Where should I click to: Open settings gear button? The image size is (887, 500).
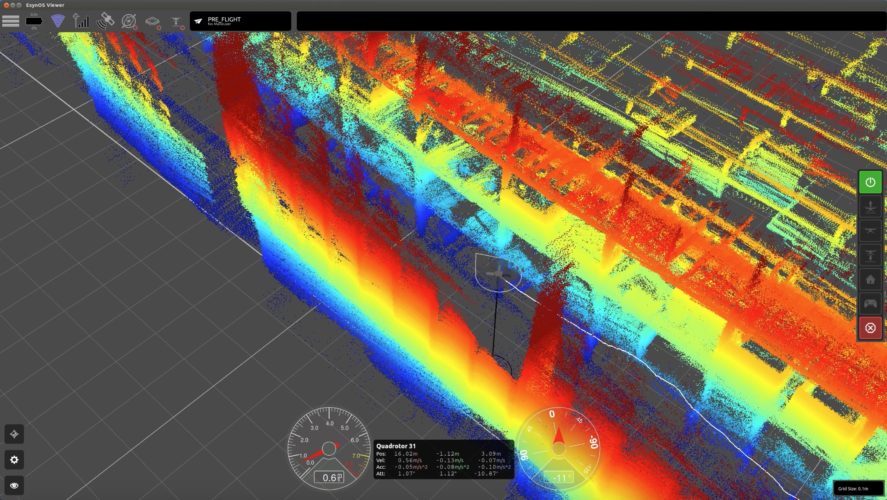pyautogui.click(x=14, y=460)
